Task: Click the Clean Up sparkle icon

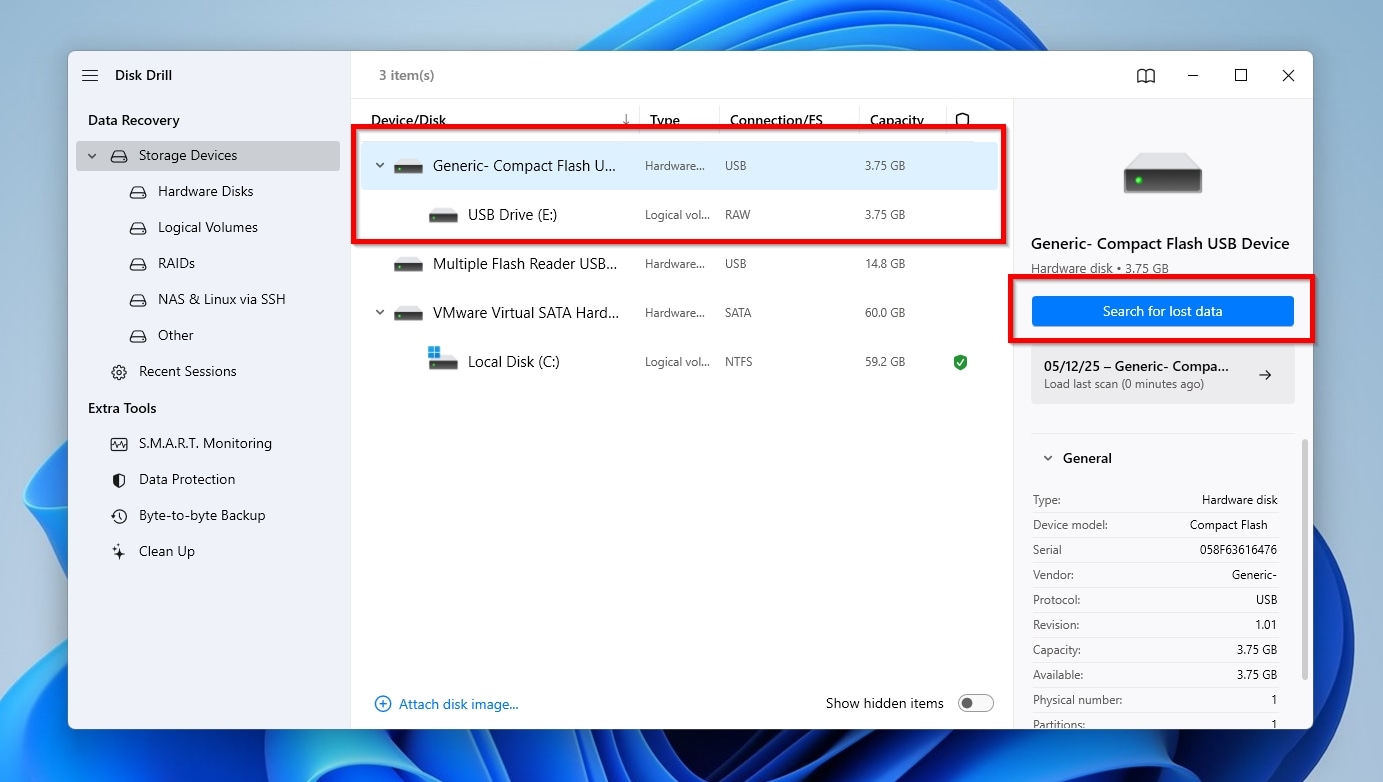Action: coord(119,552)
